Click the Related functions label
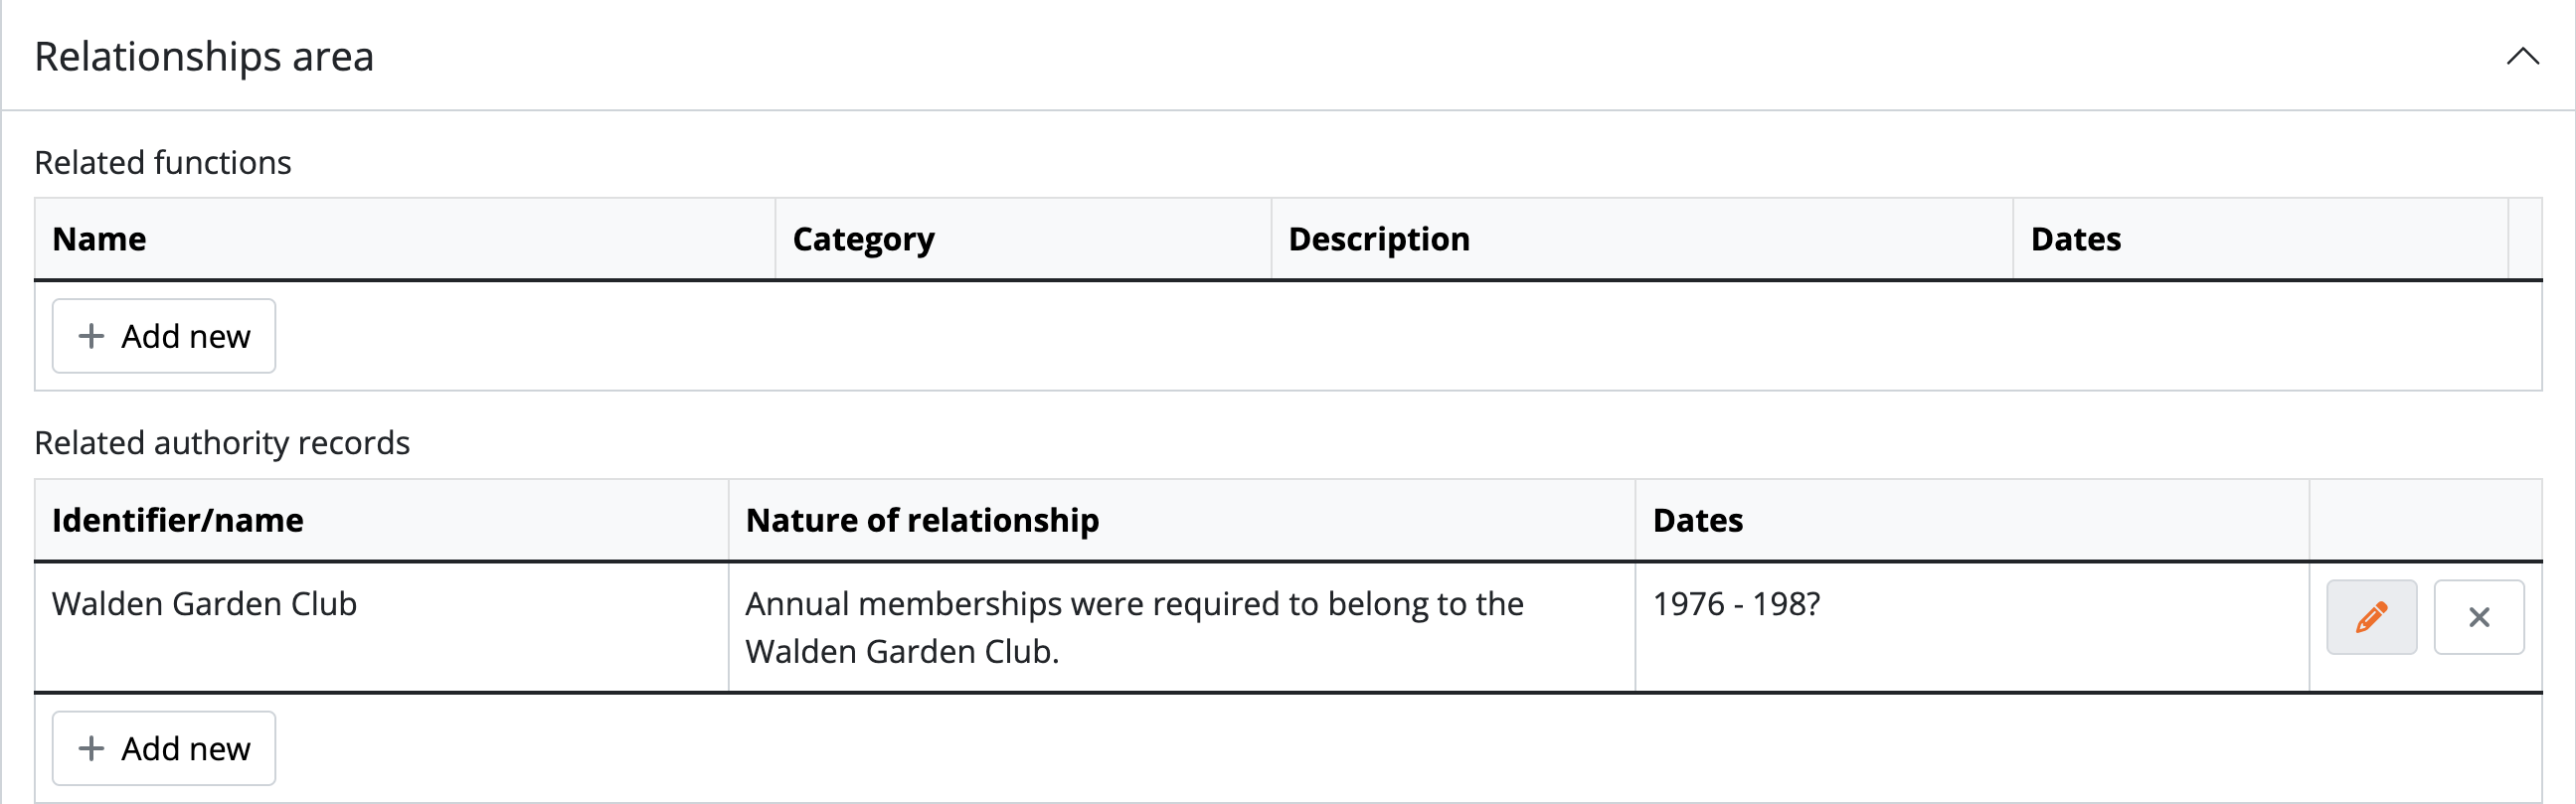2576x804 pixels. coord(163,162)
